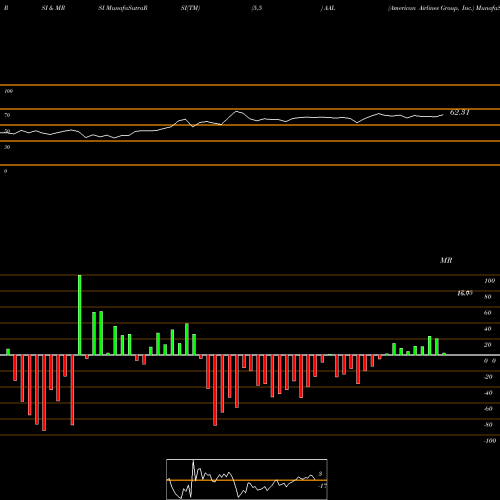500x500 pixels.
Task: Click the RSI line's highest peak near 70
Action: point(237,112)
